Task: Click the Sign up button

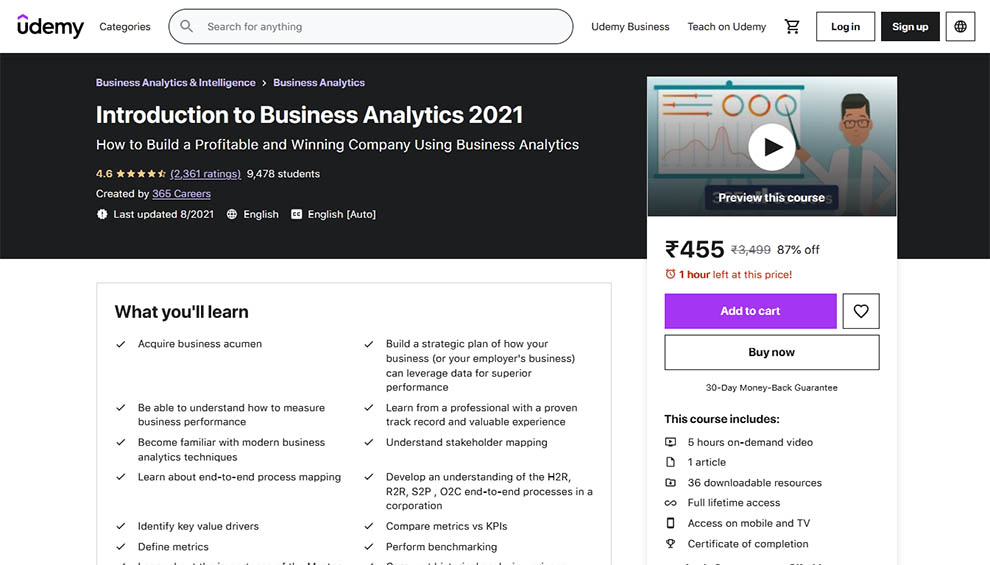Action: 910,27
